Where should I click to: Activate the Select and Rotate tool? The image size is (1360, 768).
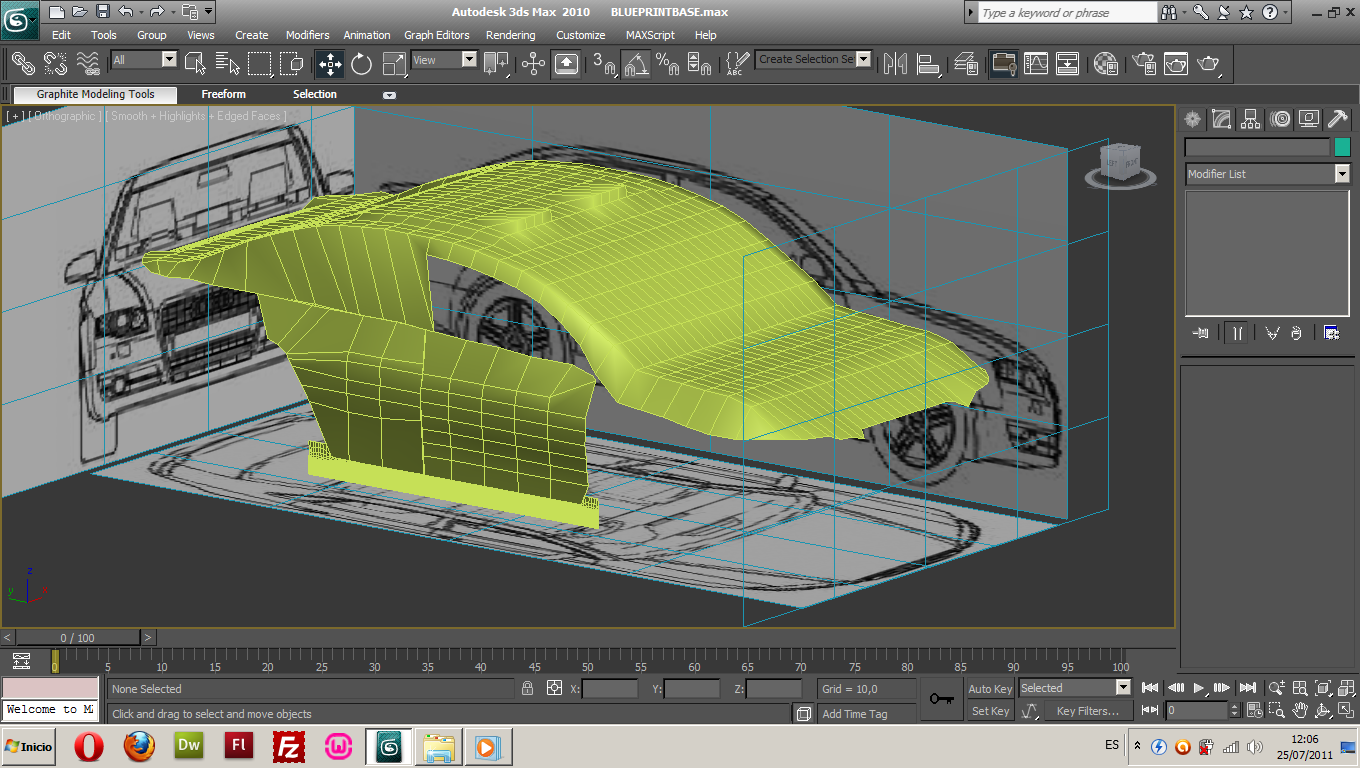[x=362, y=64]
